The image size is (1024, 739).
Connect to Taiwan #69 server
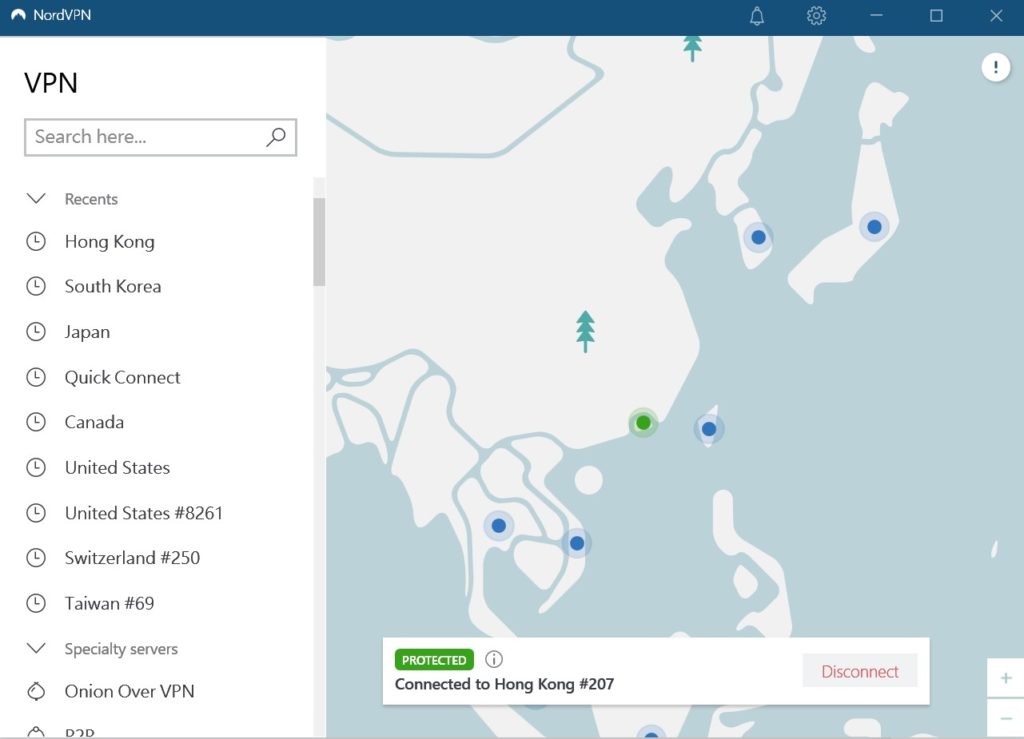point(110,603)
